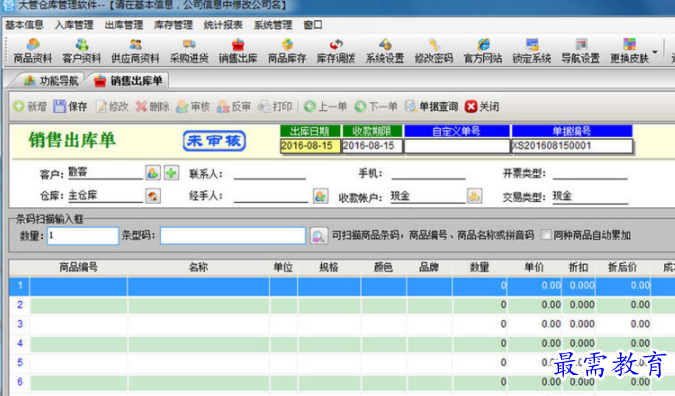The width and height of the screenshot is (675, 396).
Task: Click the 未审核 status badge
Action: 214,141
